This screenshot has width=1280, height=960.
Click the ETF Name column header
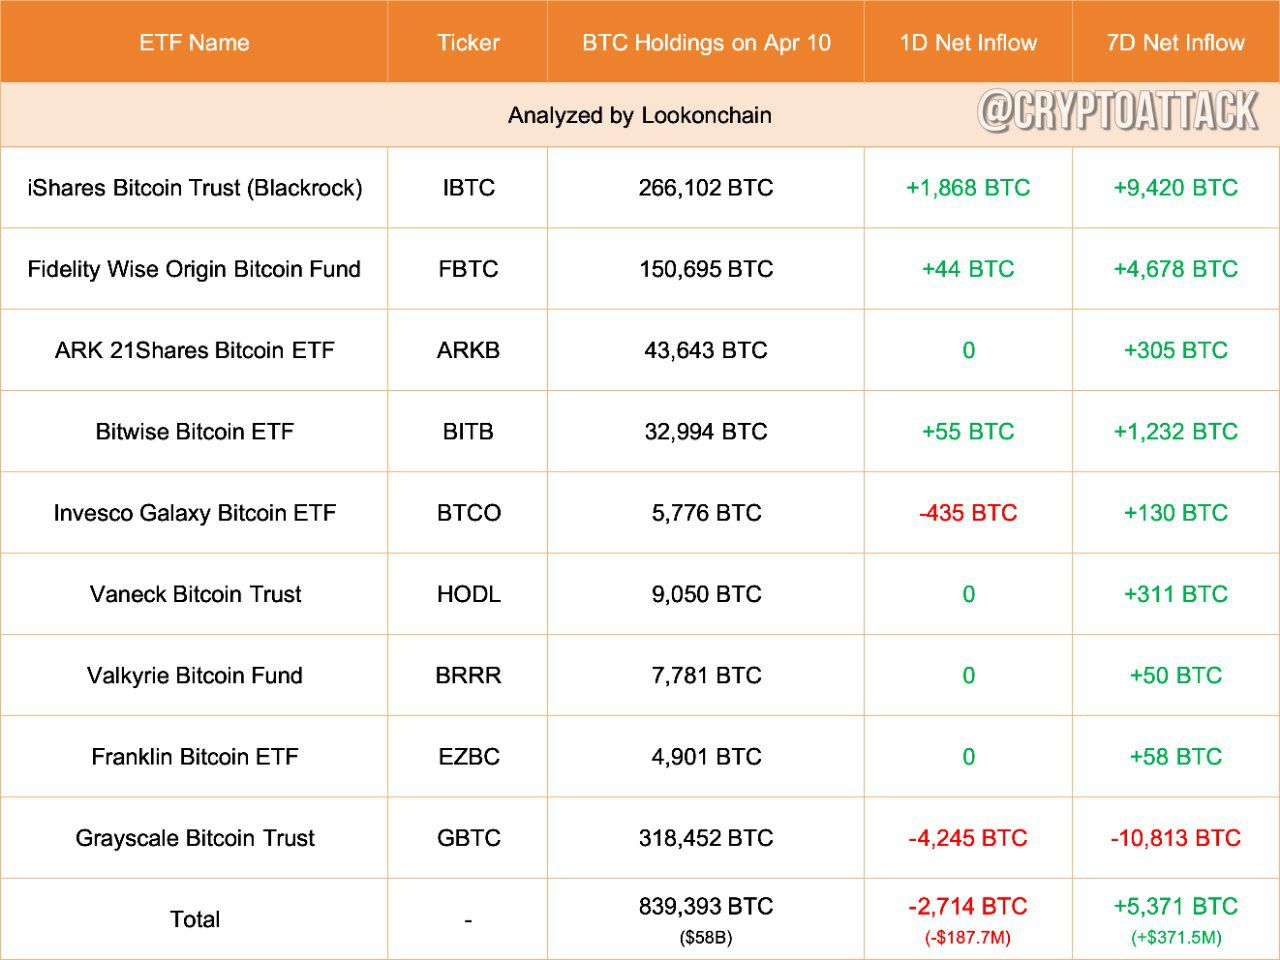(194, 43)
